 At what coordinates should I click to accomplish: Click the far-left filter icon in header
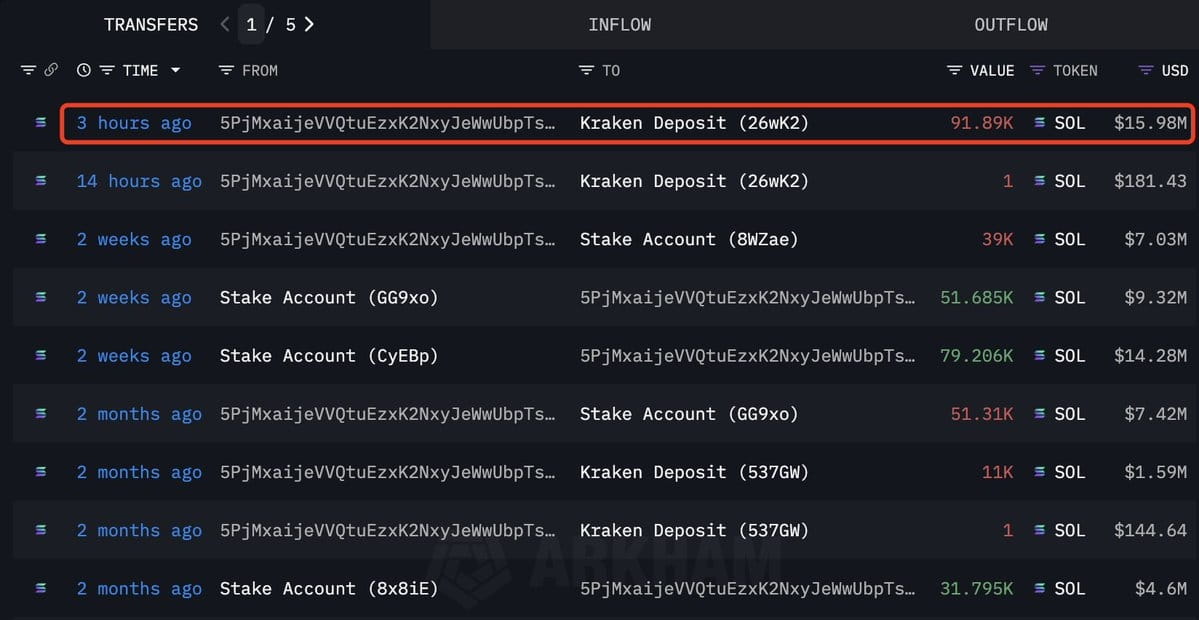click(x=28, y=70)
